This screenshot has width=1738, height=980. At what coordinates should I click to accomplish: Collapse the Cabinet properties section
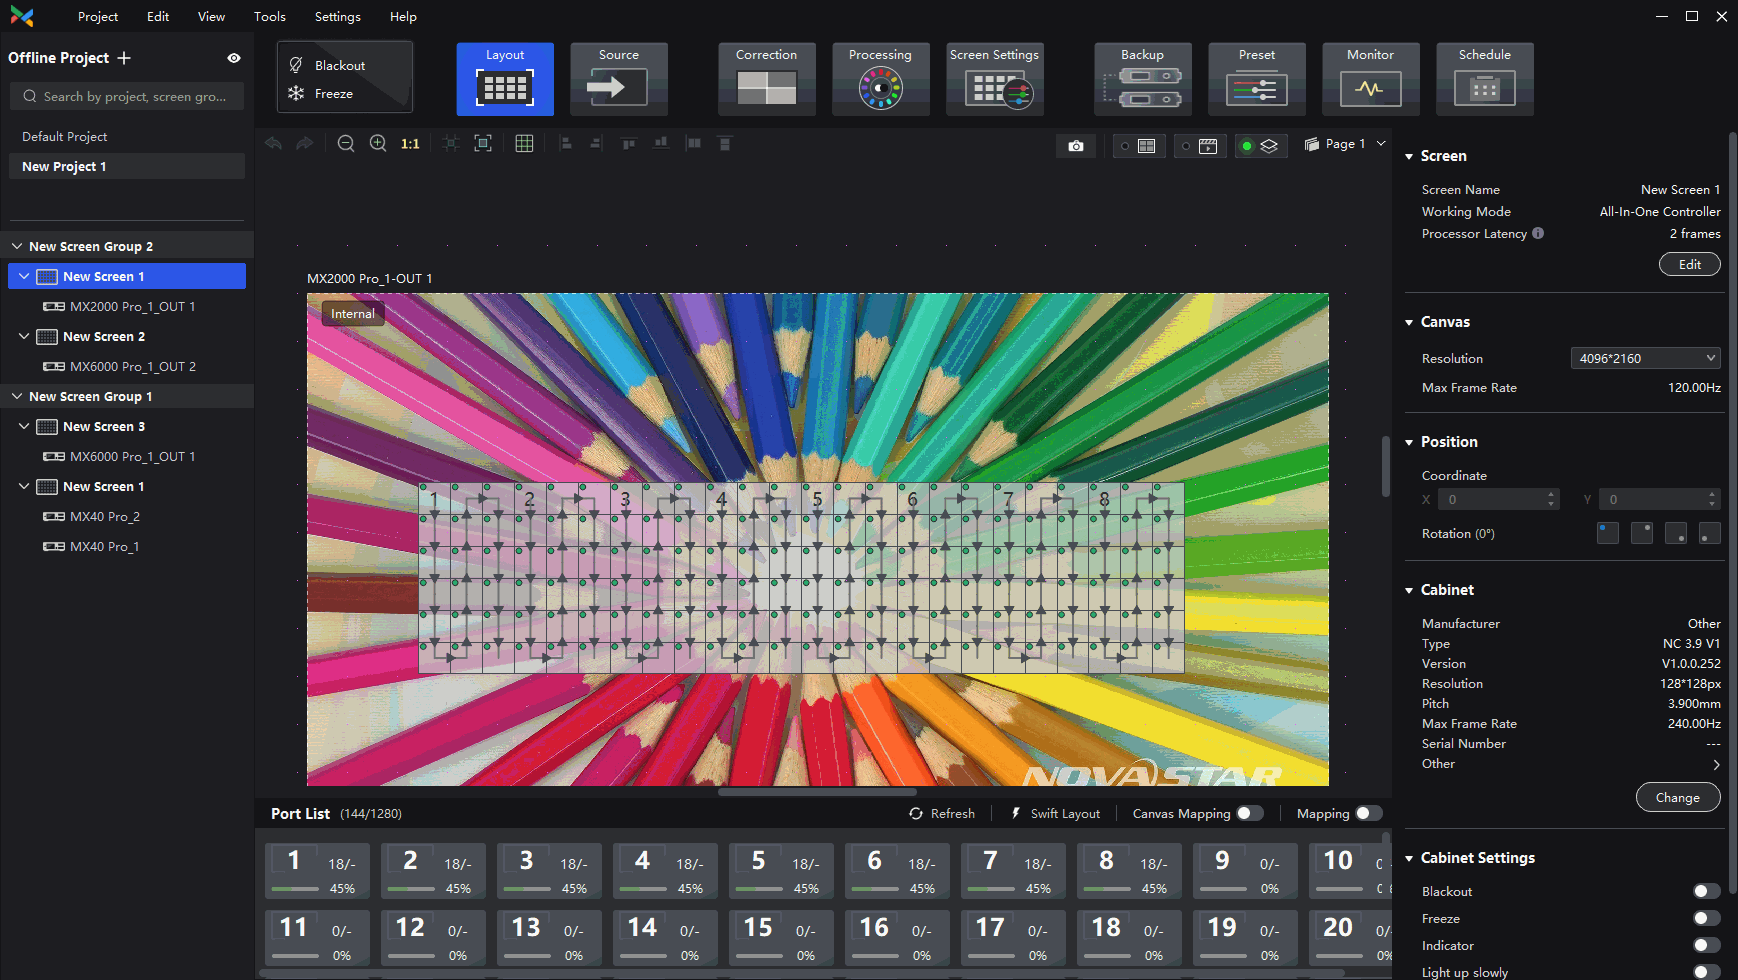[x=1409, y=591]
